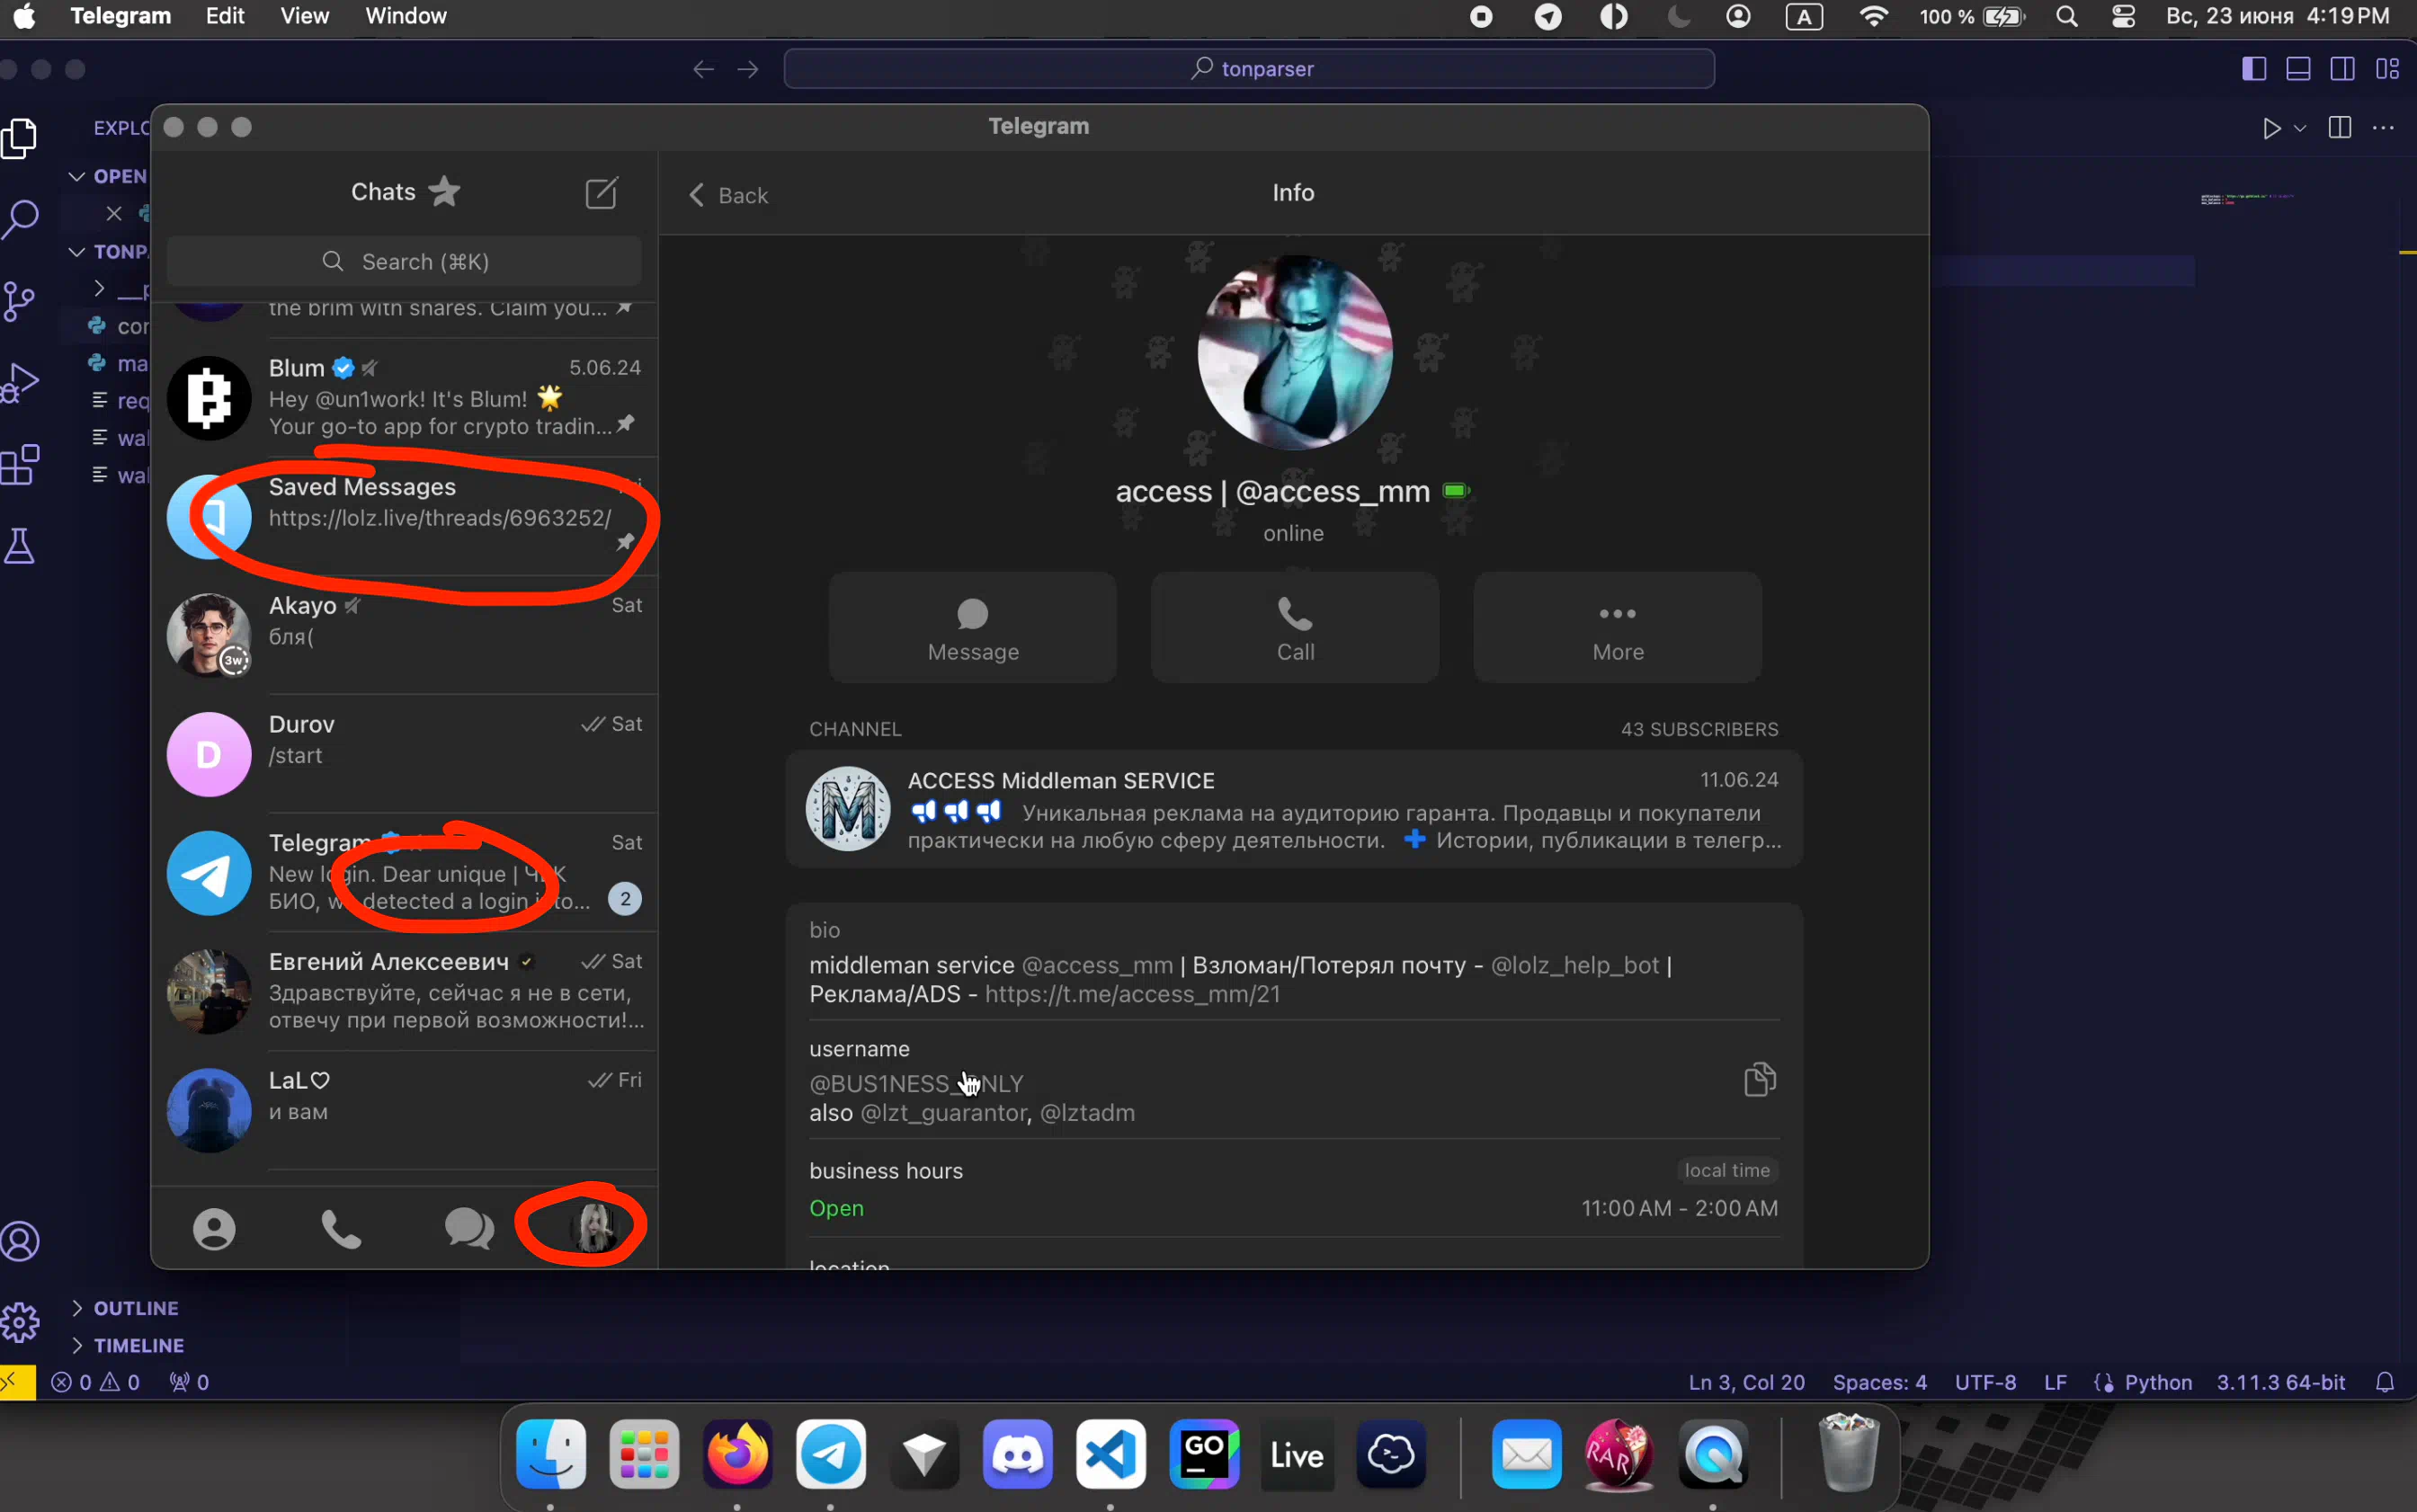Viewport: 2417px width, 1512px height.
Task: Navigate forward arrow in VS Code title bar
Action: click(x=747, y=69)
